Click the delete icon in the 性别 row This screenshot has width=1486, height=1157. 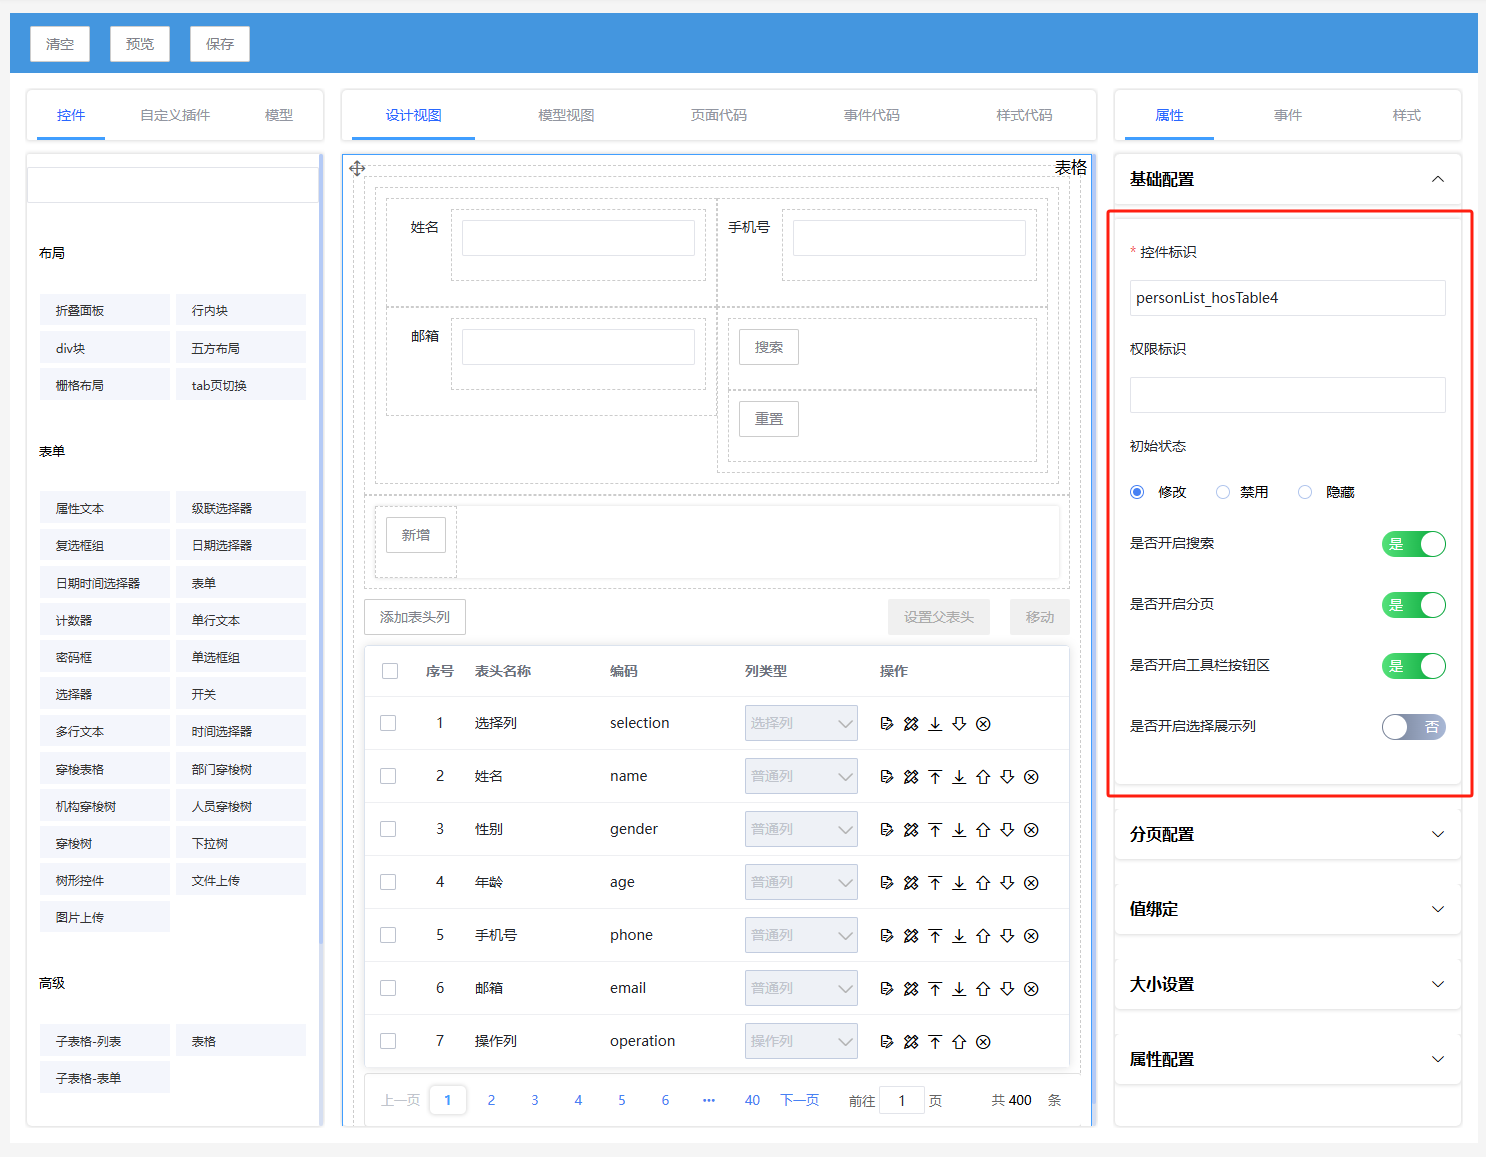(x=1031, y=830)
